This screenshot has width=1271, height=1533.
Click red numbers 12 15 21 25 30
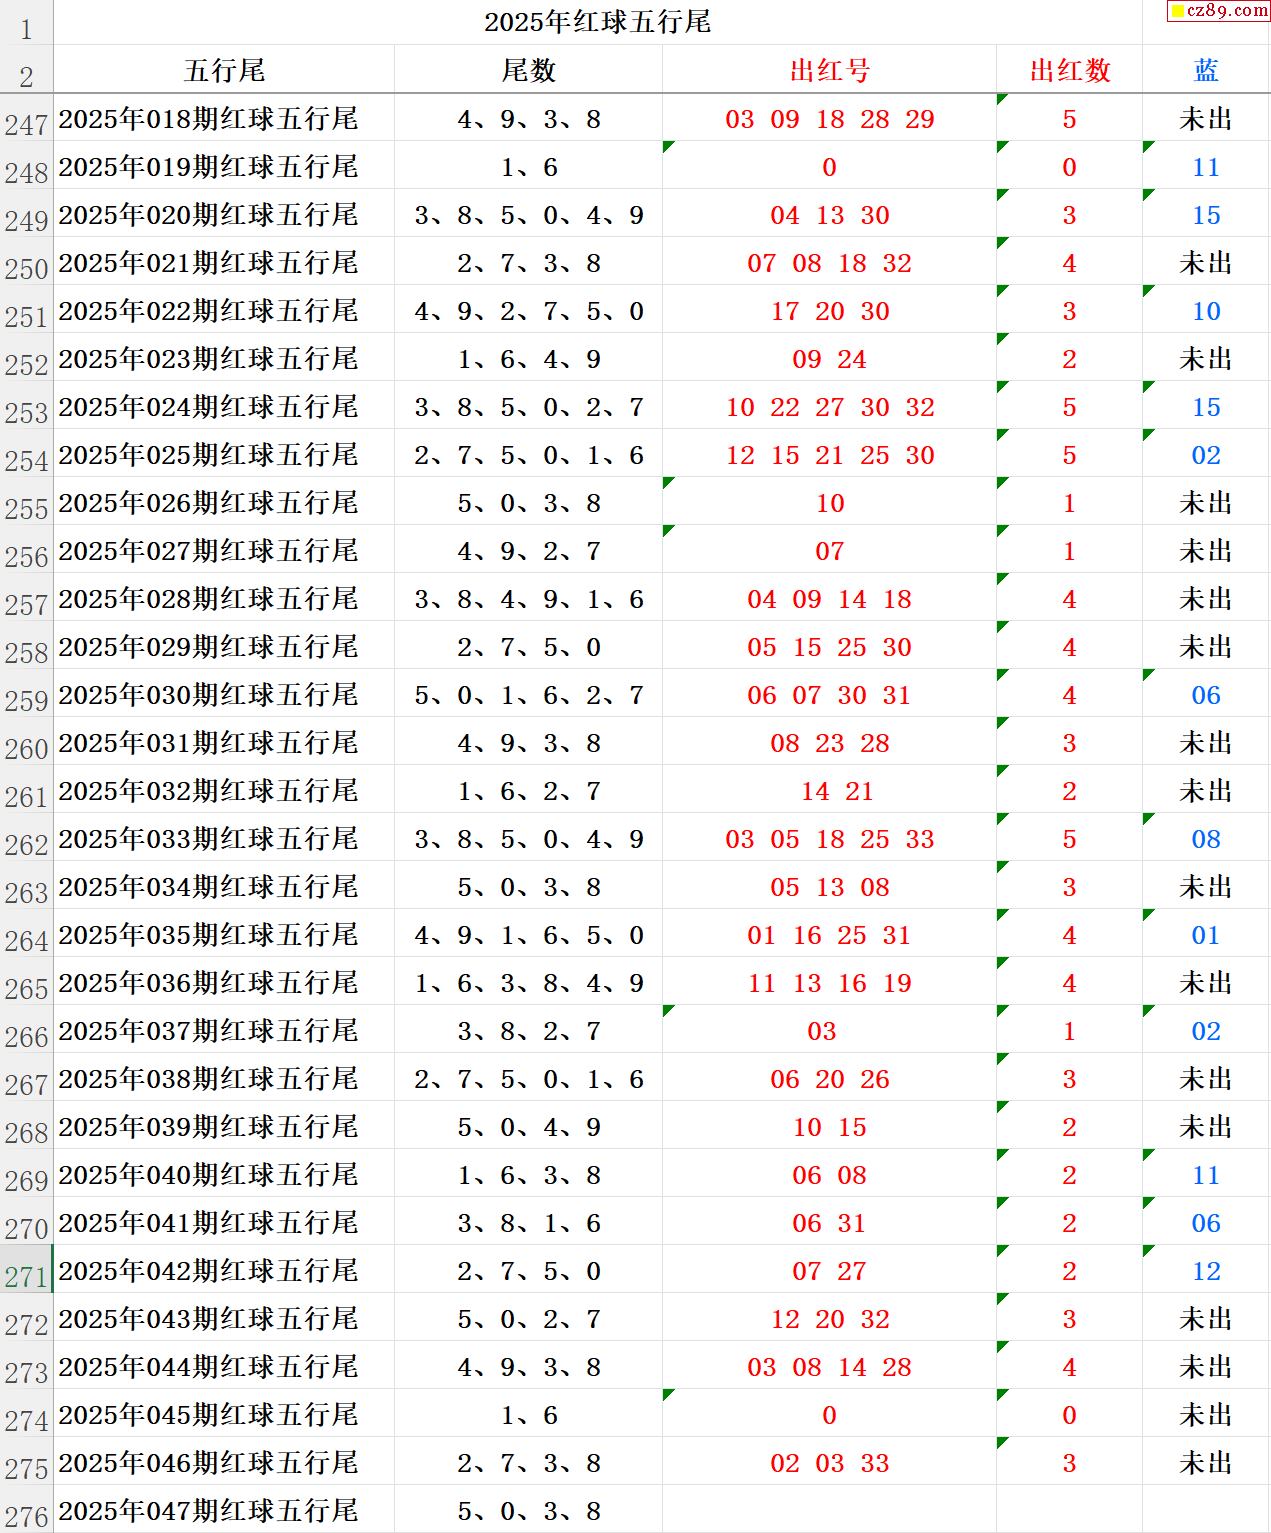(829, 455)
